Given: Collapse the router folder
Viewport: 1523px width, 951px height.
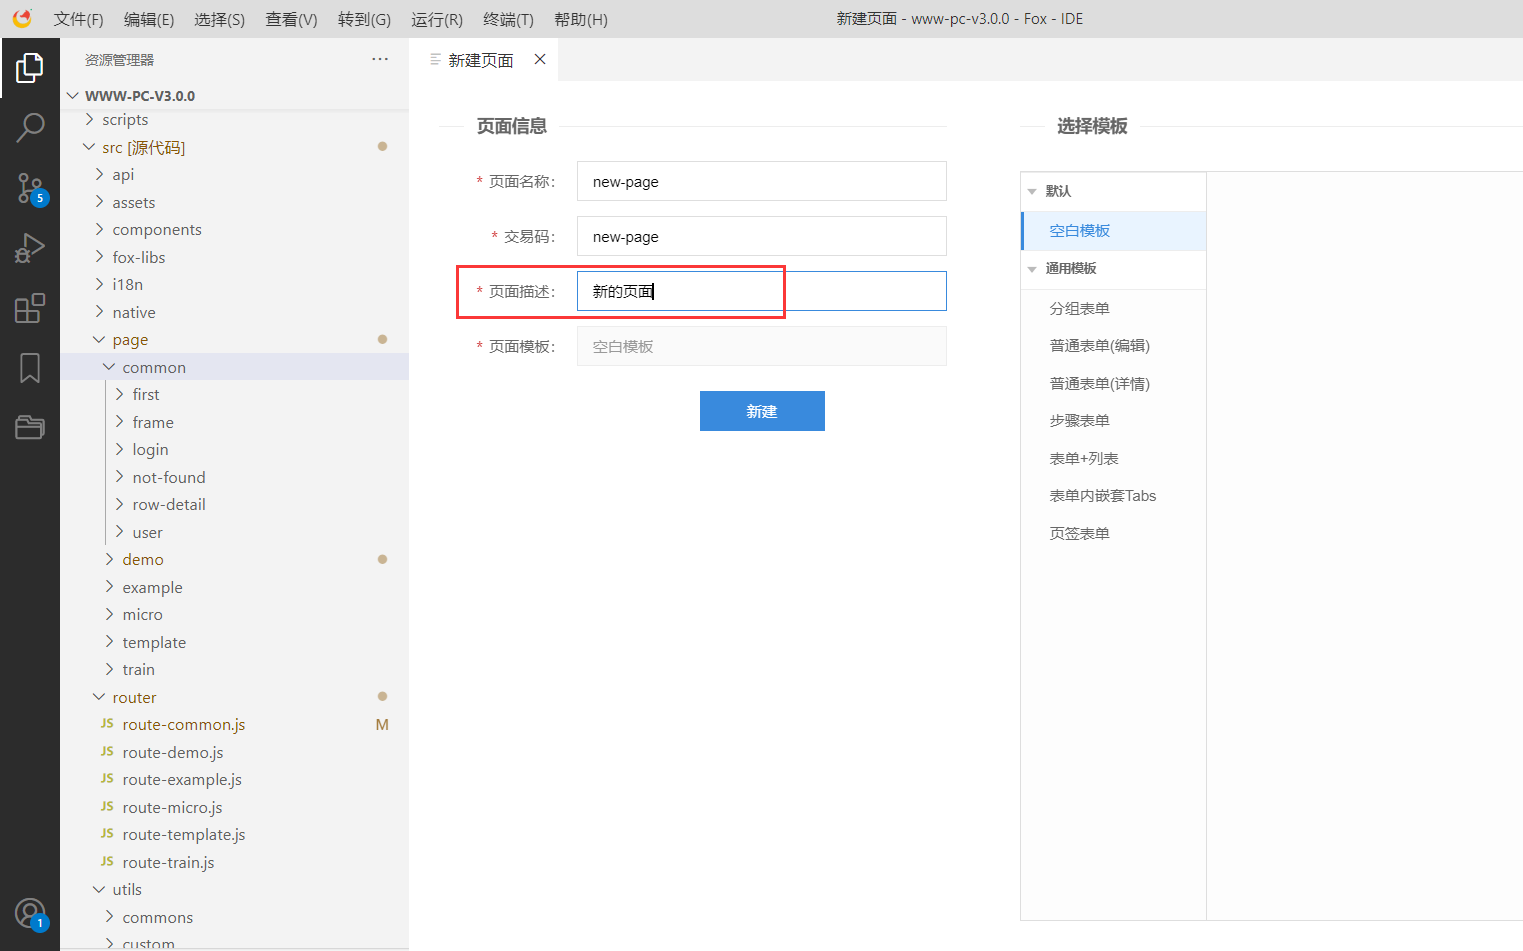Looking at the screenshot, I should pos(134,698).
